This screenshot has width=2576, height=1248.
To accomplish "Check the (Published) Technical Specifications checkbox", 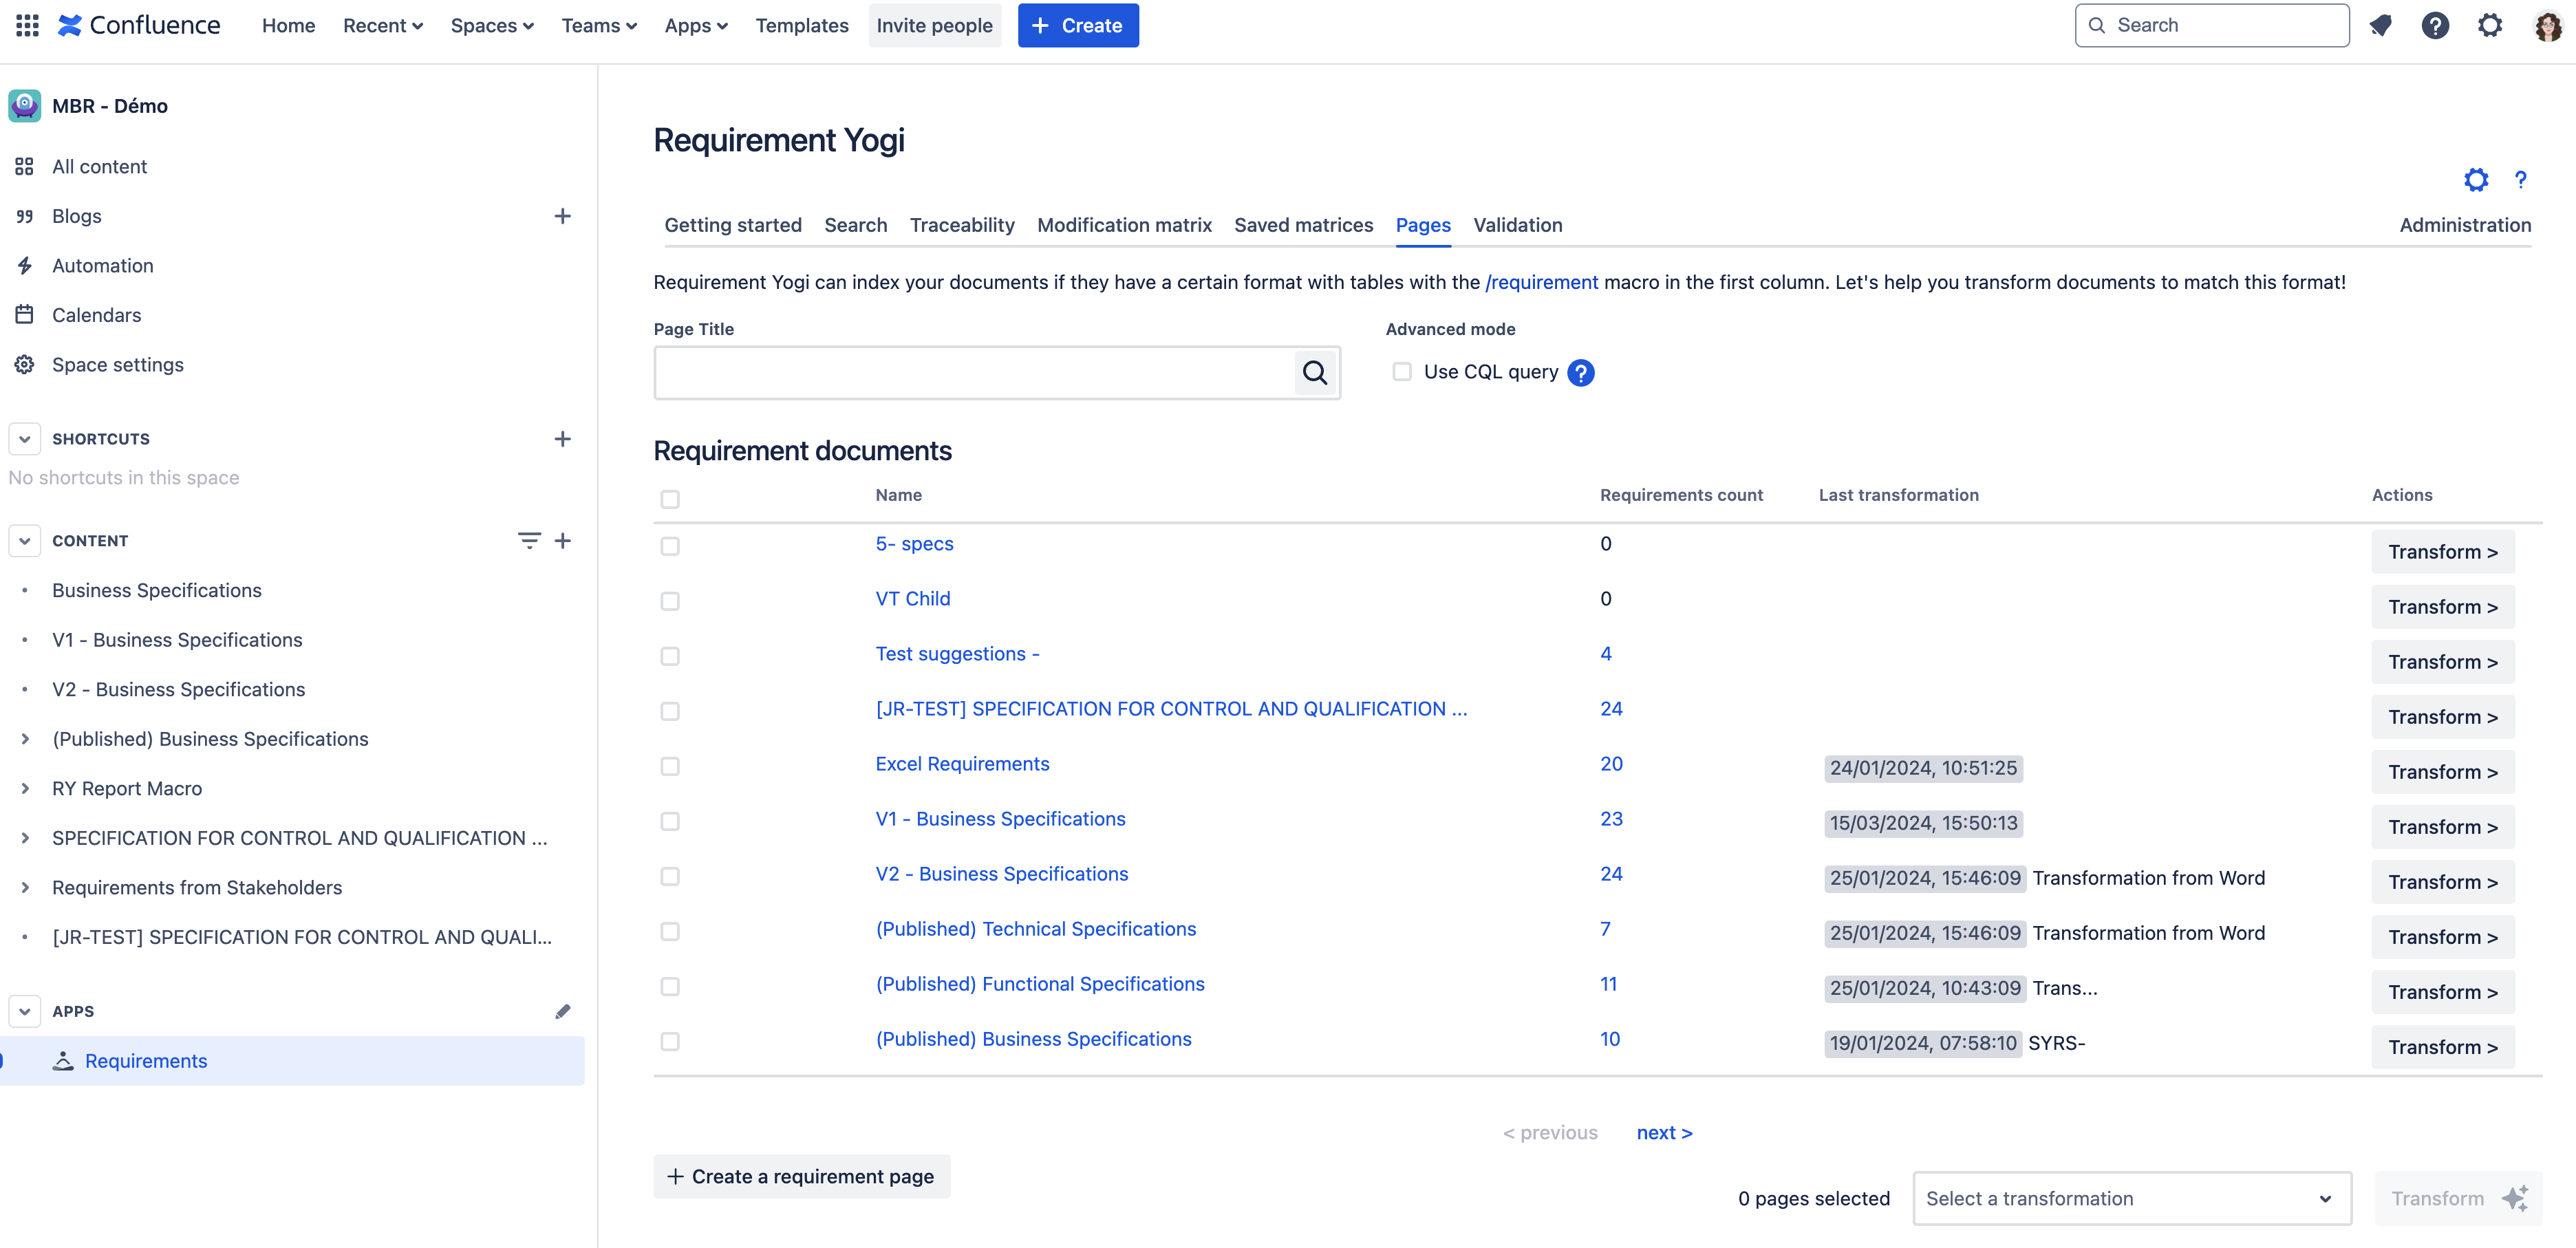I will (x=669, y=931).
